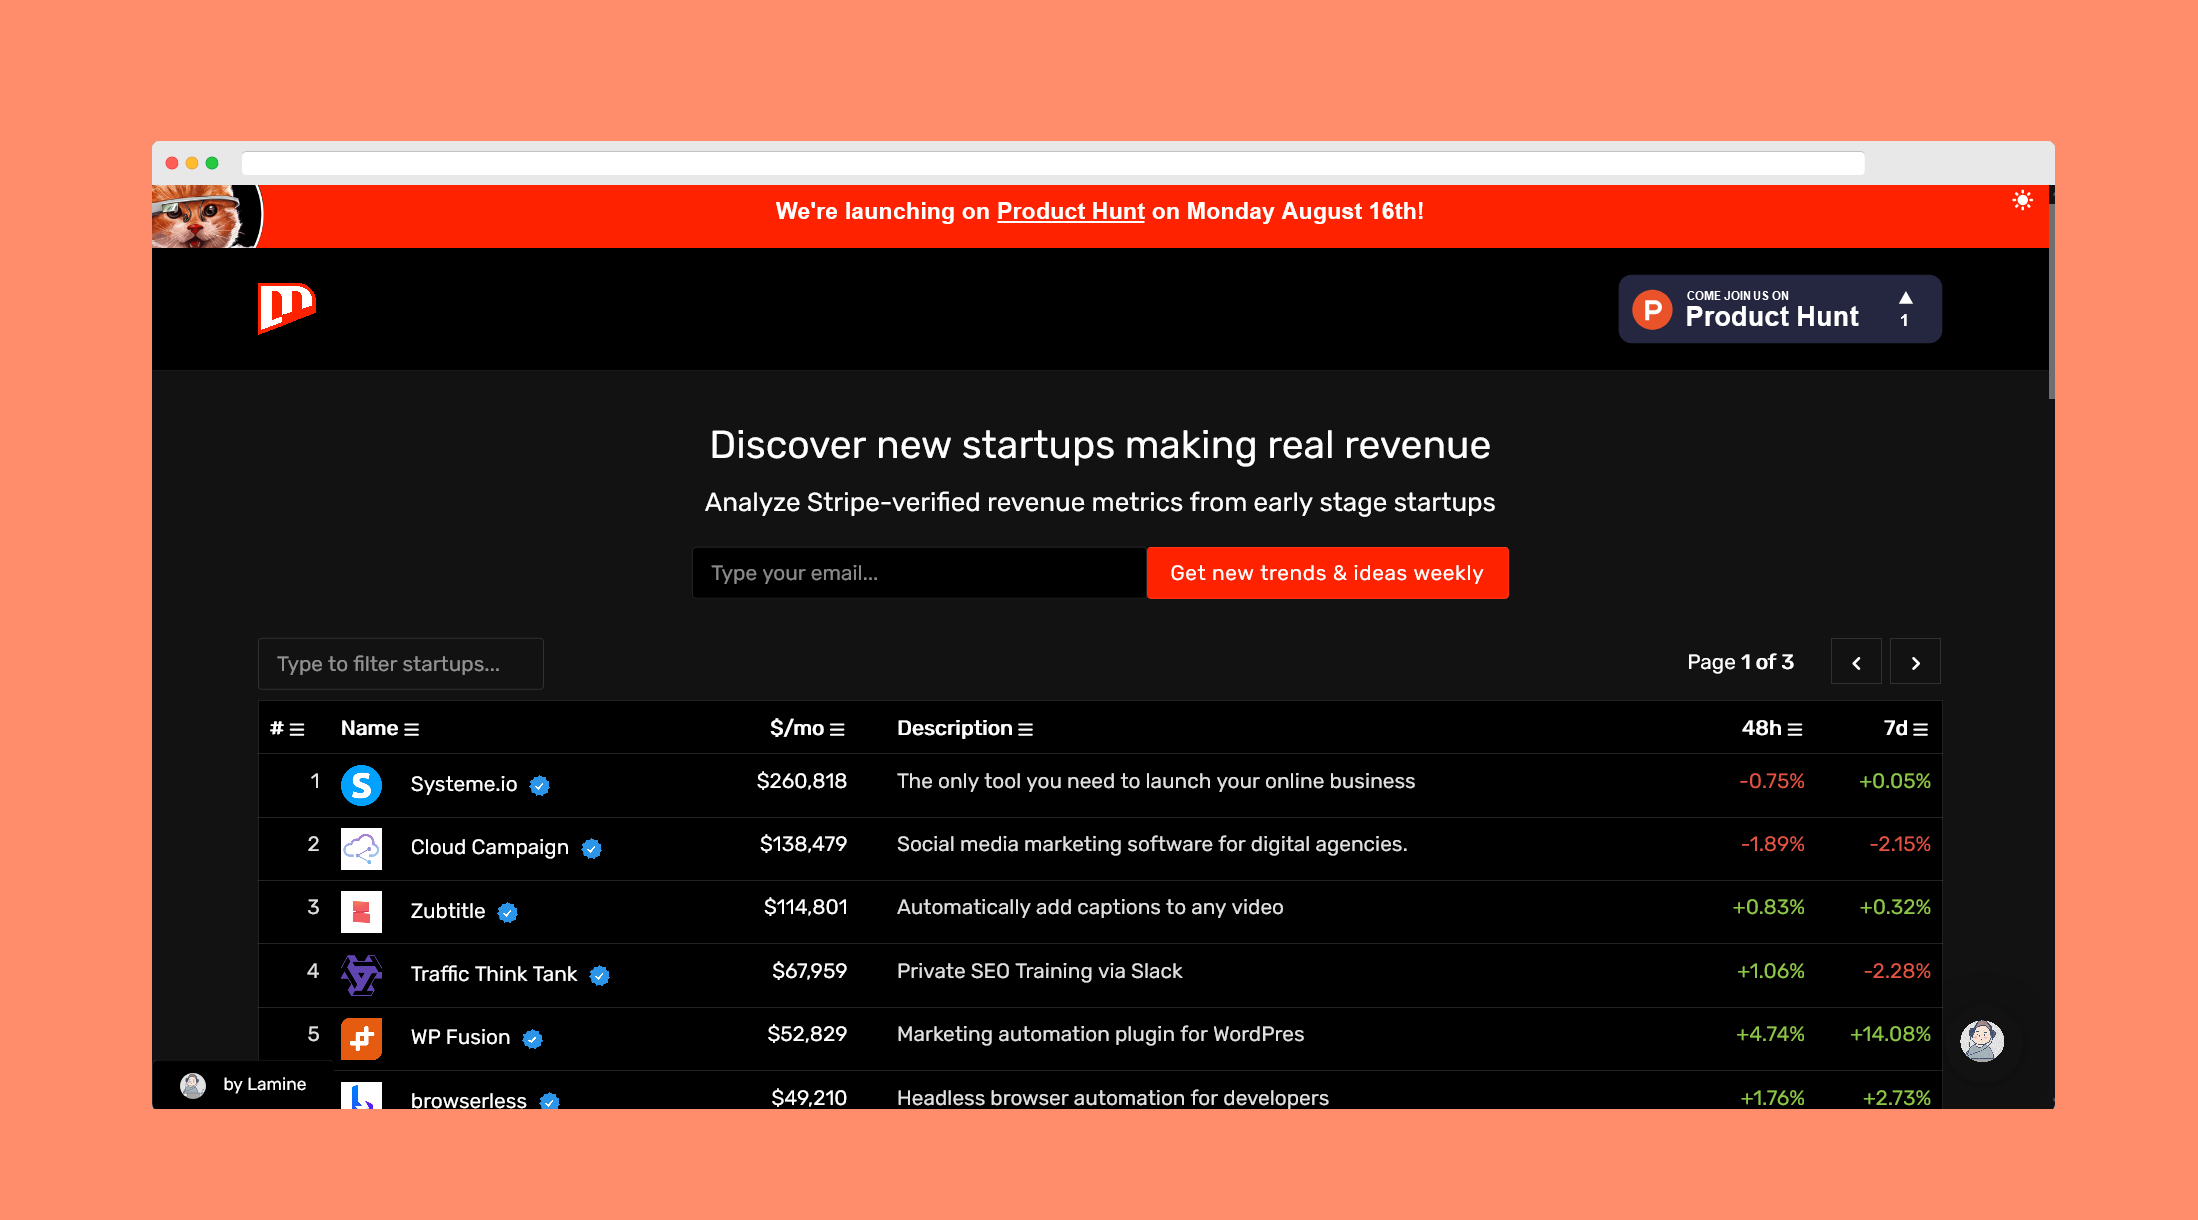The image size is (2198, 1220).
Task: Open the 48h column sort menu
Action: coord(1795,728)
